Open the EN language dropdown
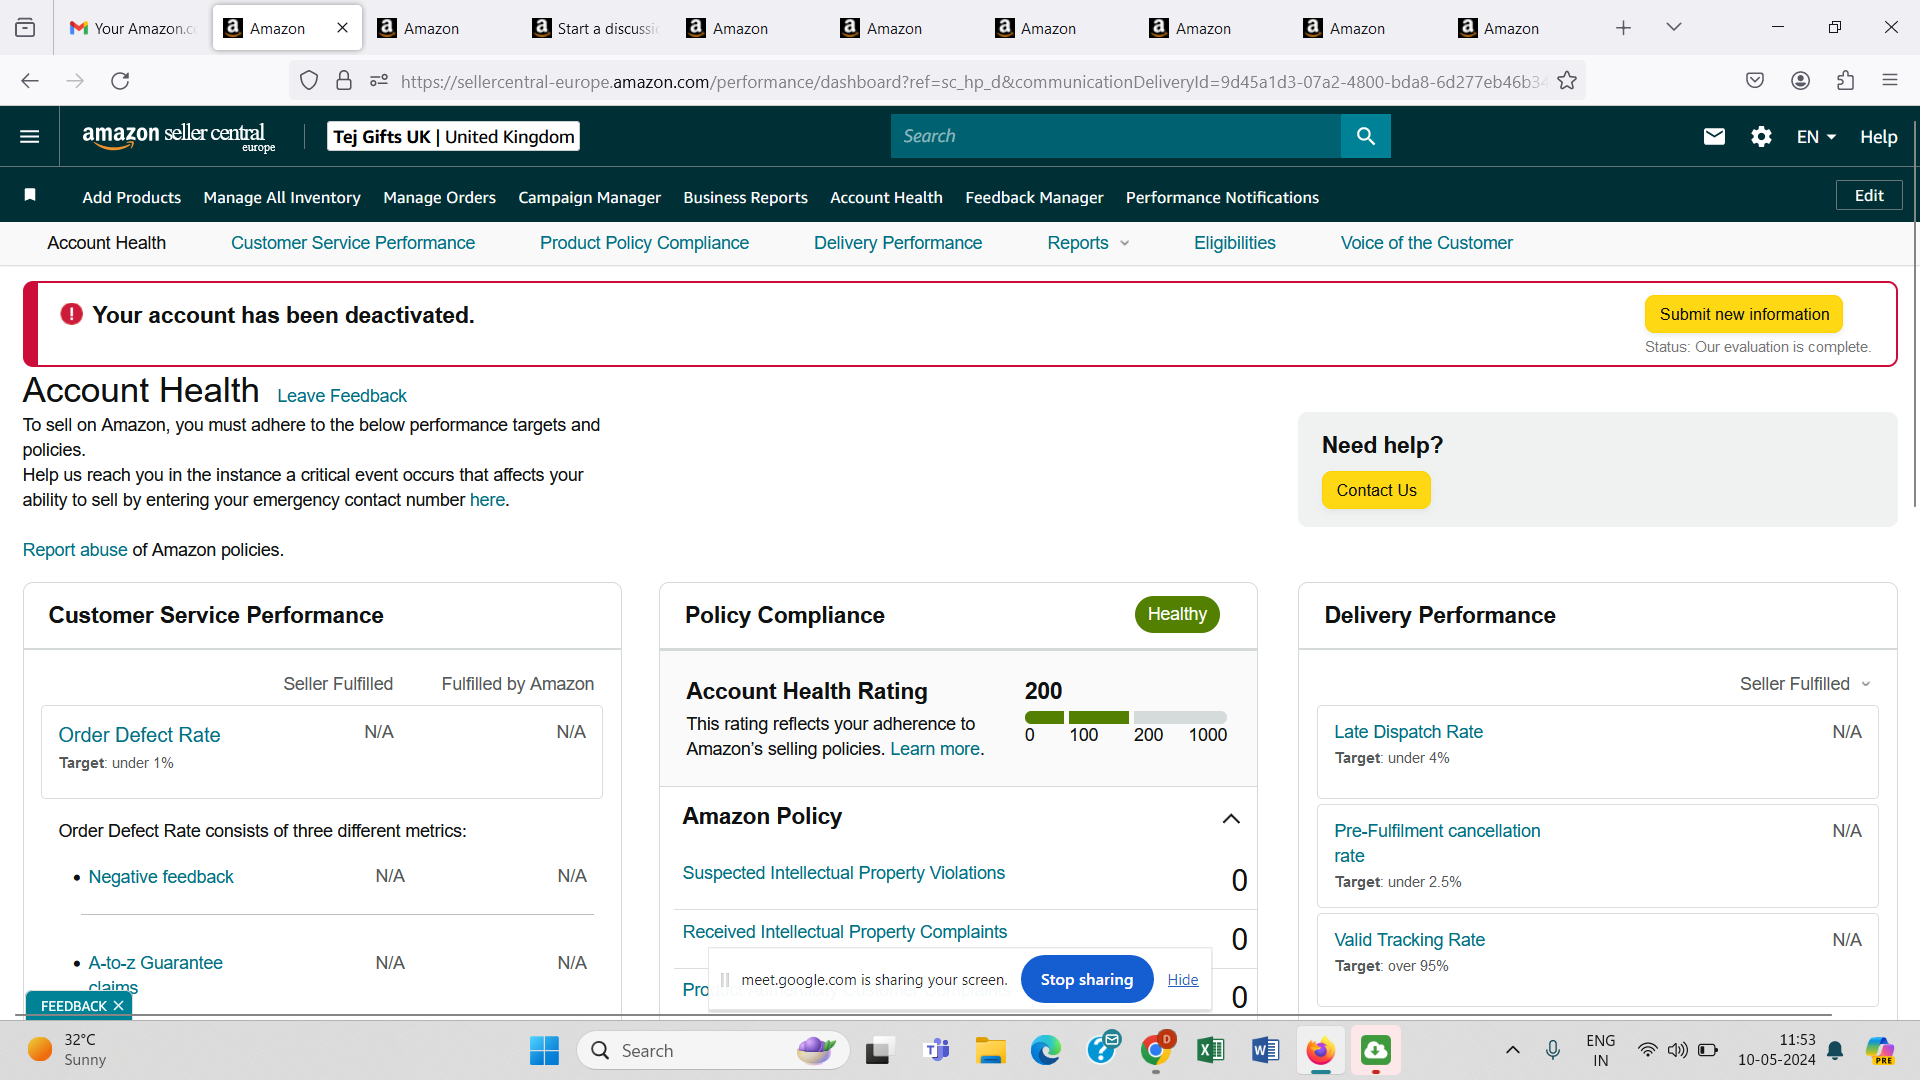 point(1816,137)
